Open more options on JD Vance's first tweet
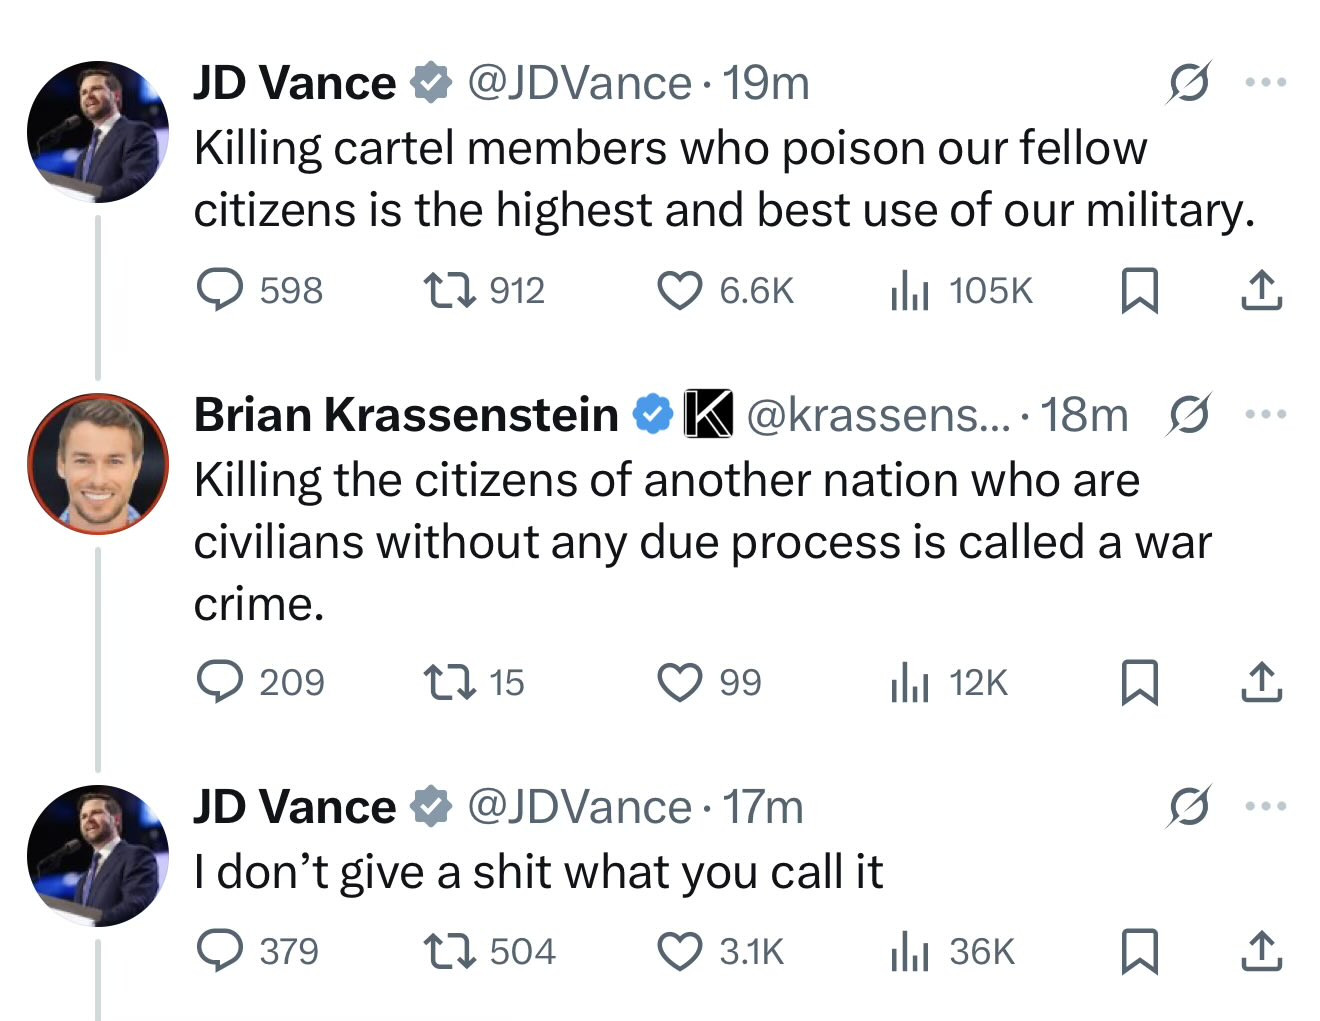This screenshot has width=1320, height=1021. (1266, 83)
